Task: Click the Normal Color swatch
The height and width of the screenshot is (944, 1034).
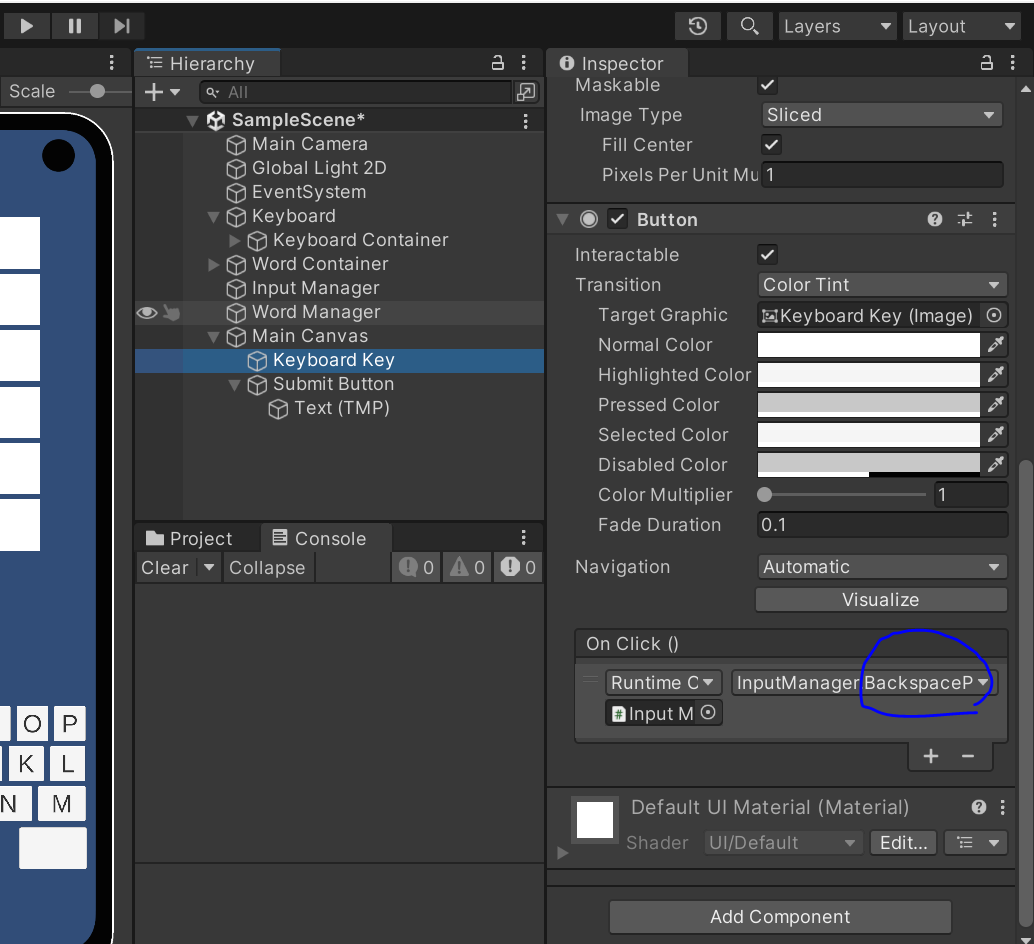Action: [x=868, y=345]
